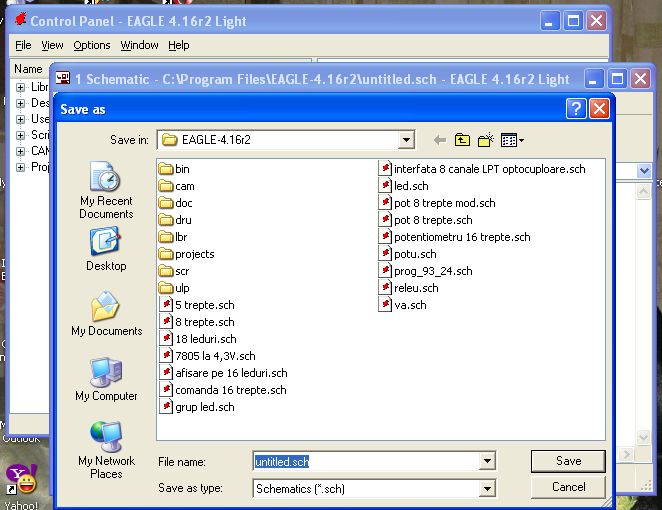Expand the Des tree node in Control Panel
The width and height of the screenshot is (662, 510).
click(x=20, y=103)
